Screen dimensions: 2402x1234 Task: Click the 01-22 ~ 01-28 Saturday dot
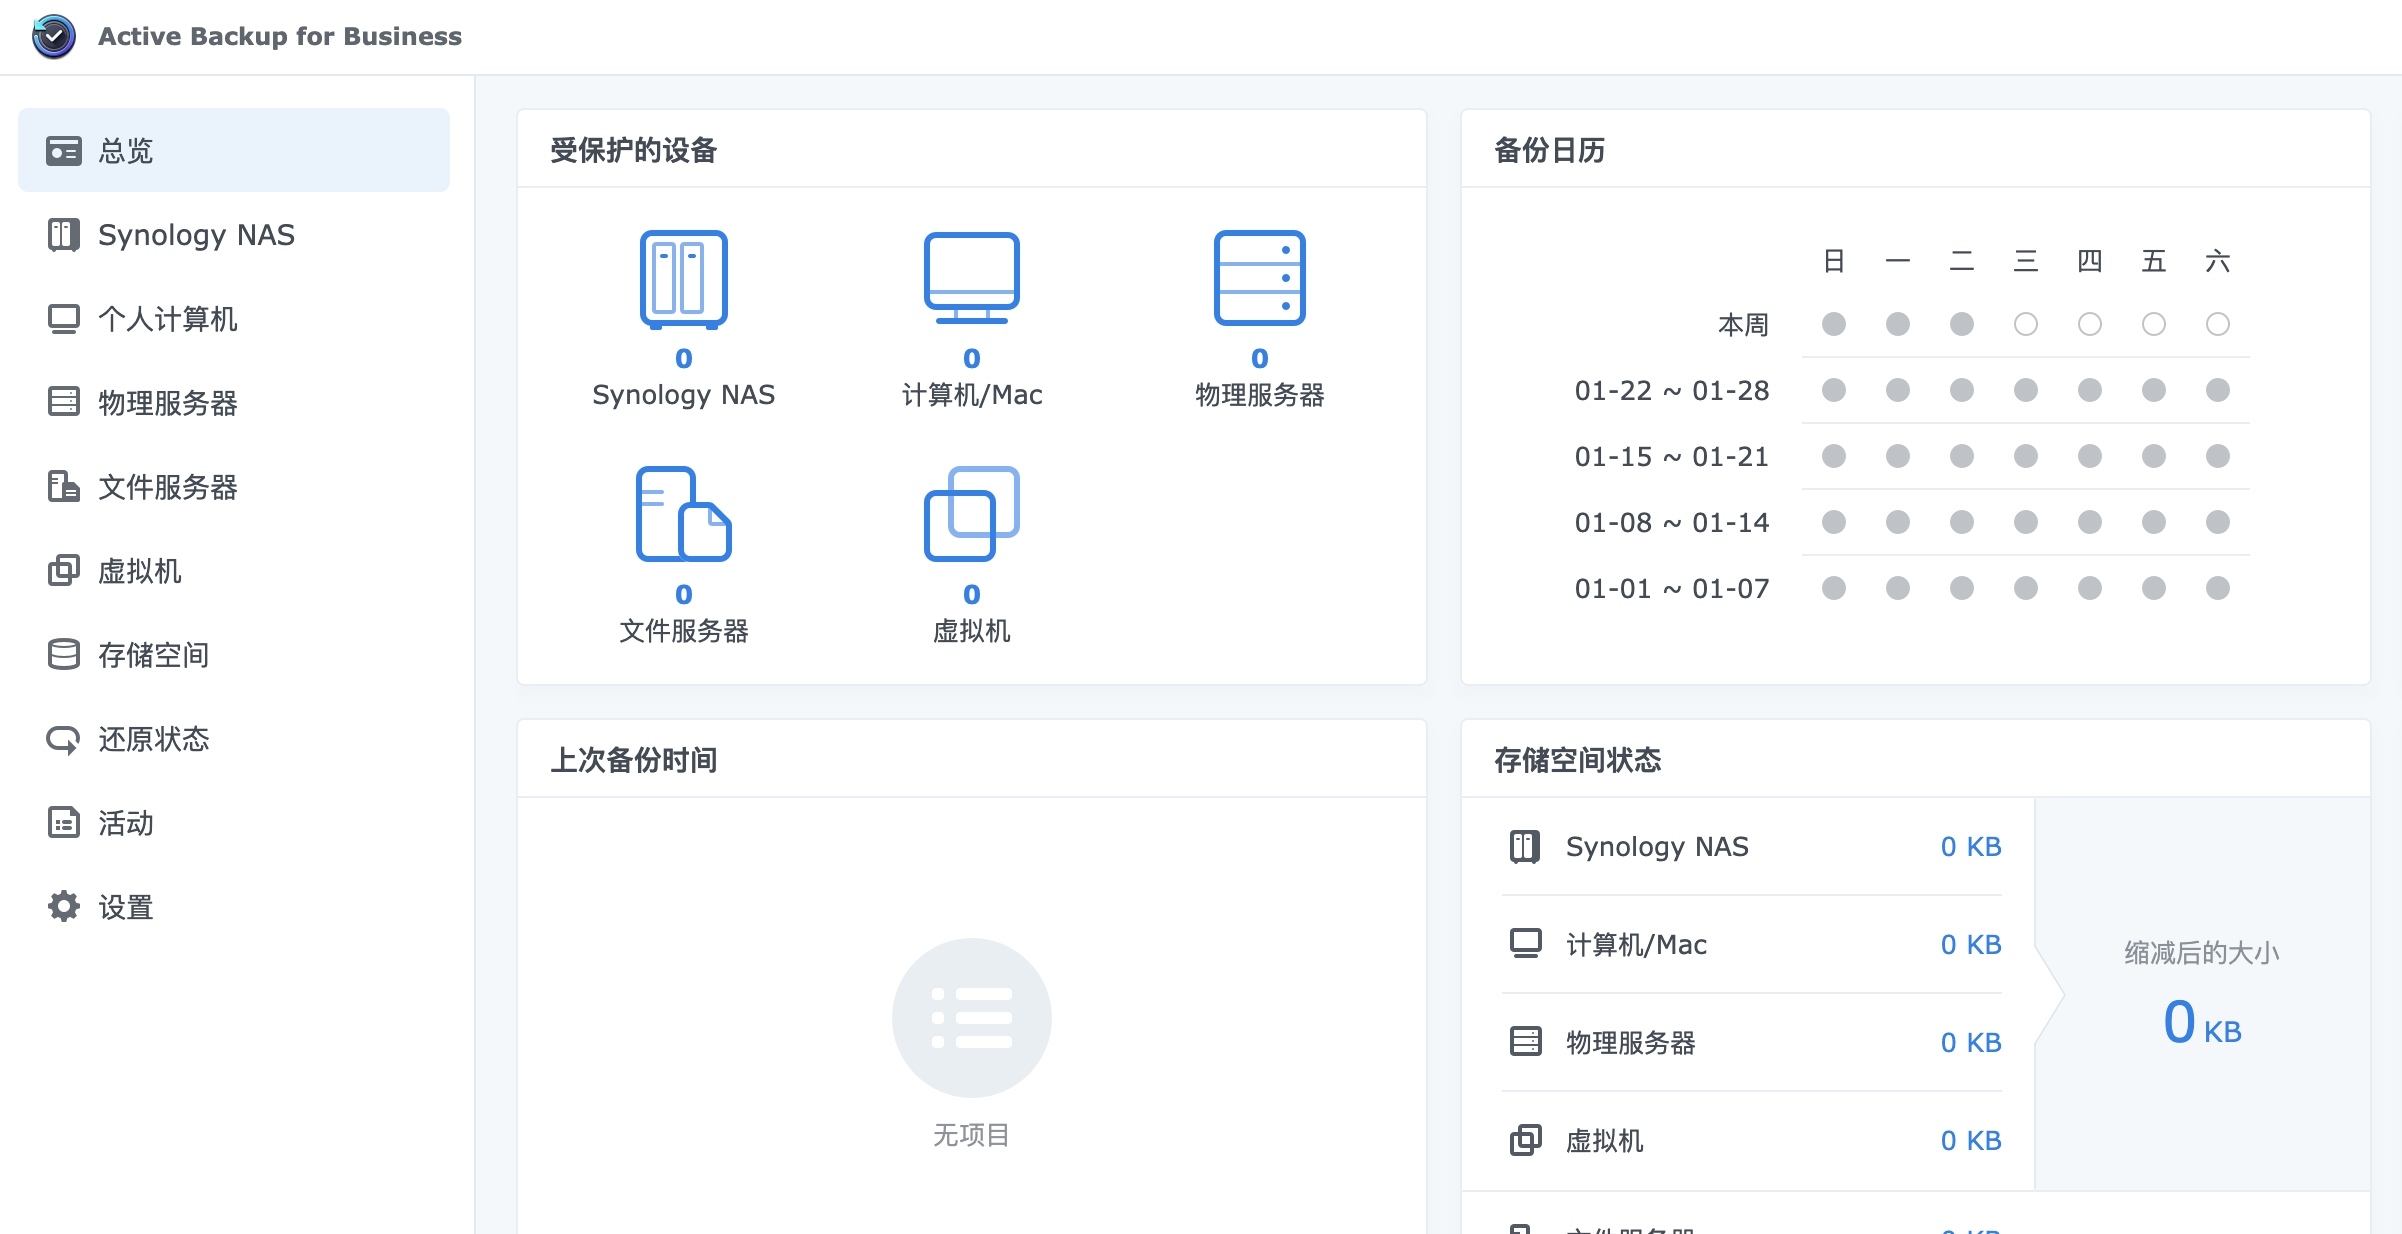pyautogui.click(x=2218, y=390)
